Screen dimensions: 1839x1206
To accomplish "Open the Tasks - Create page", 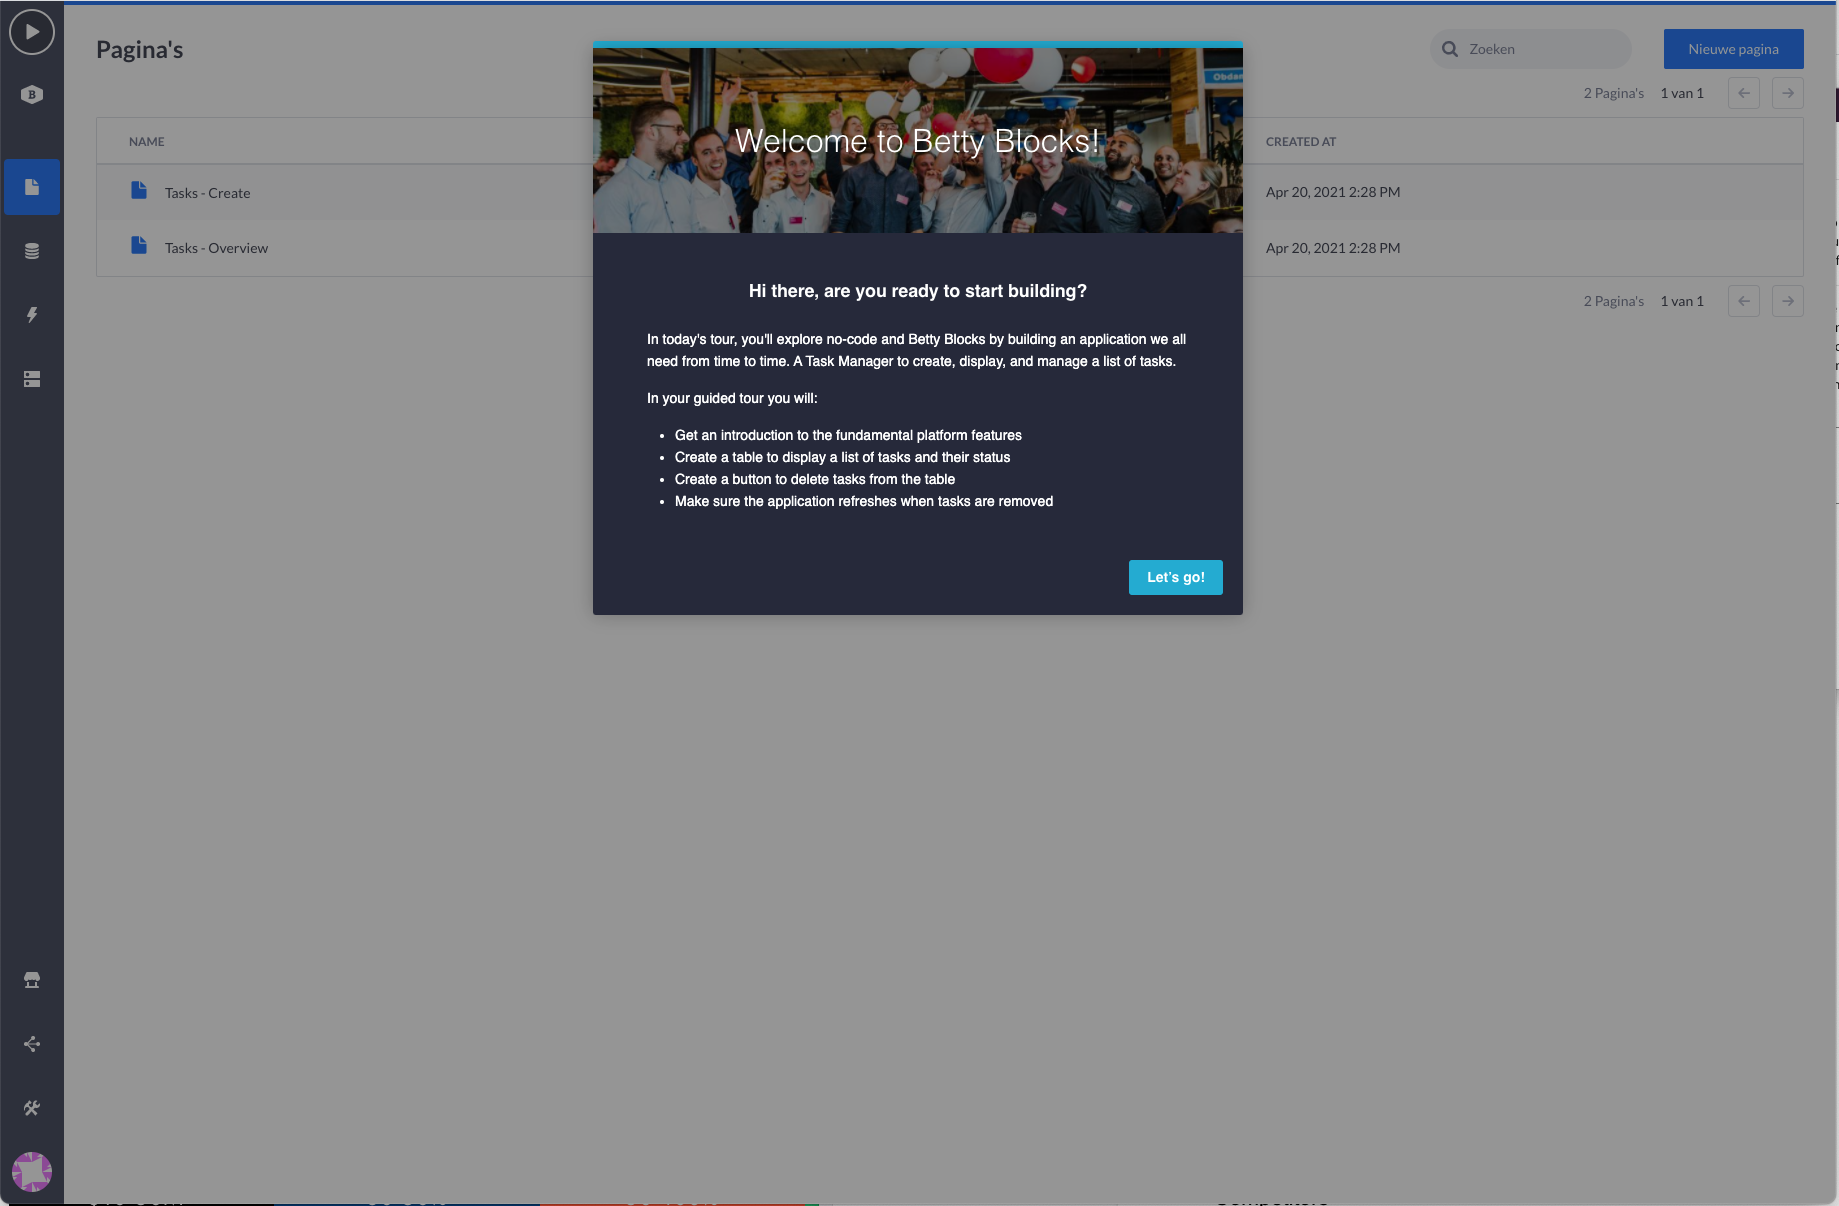I will 208,193.
